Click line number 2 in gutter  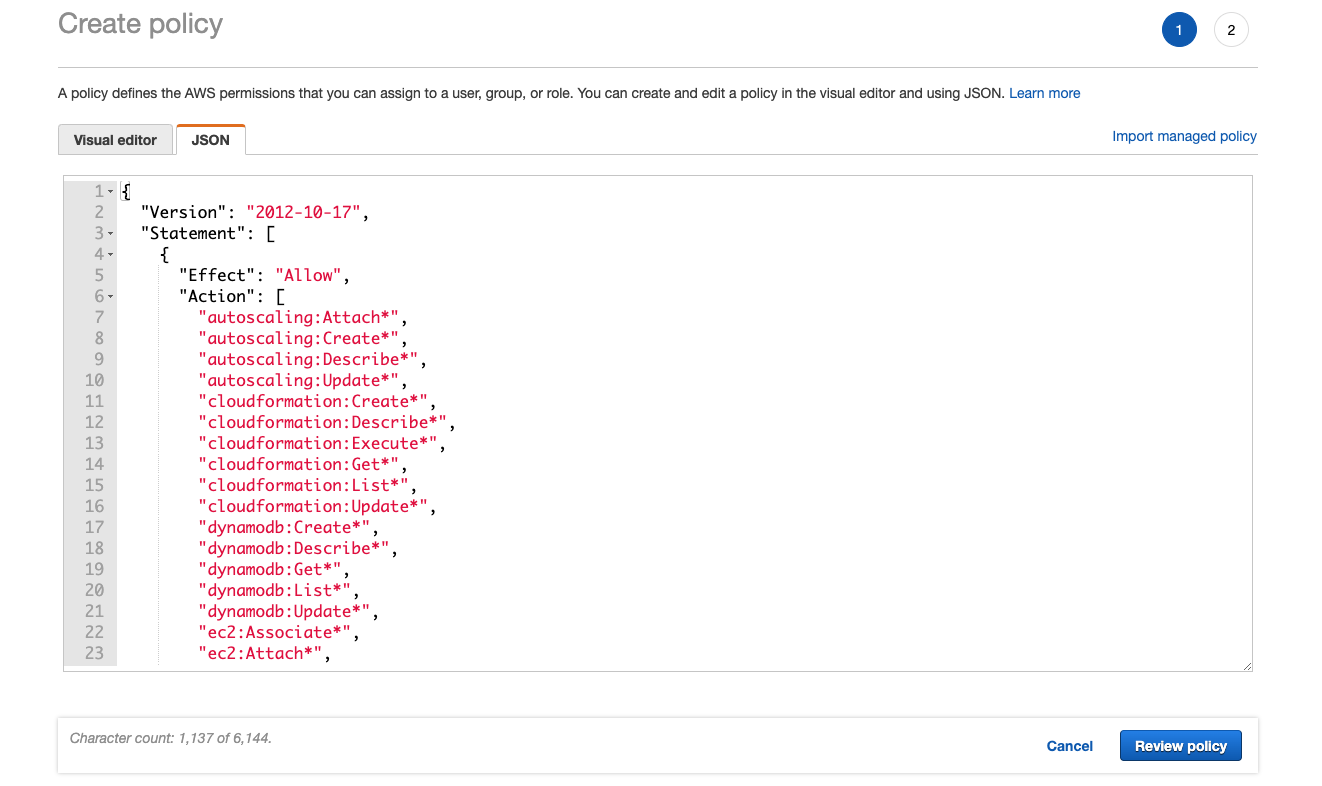pos(99,212)
